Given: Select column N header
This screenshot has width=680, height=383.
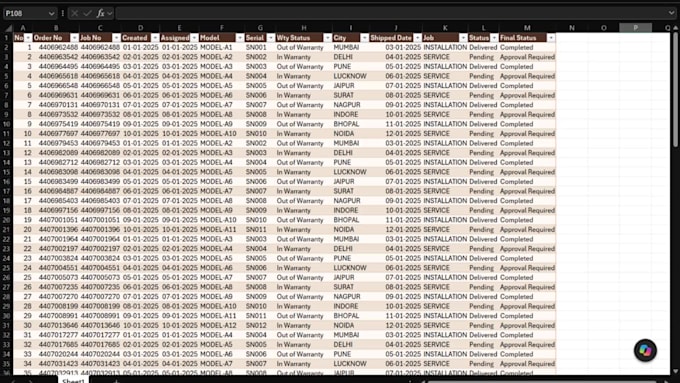Looking at the screenshot, I should click(x=572, y=28).
